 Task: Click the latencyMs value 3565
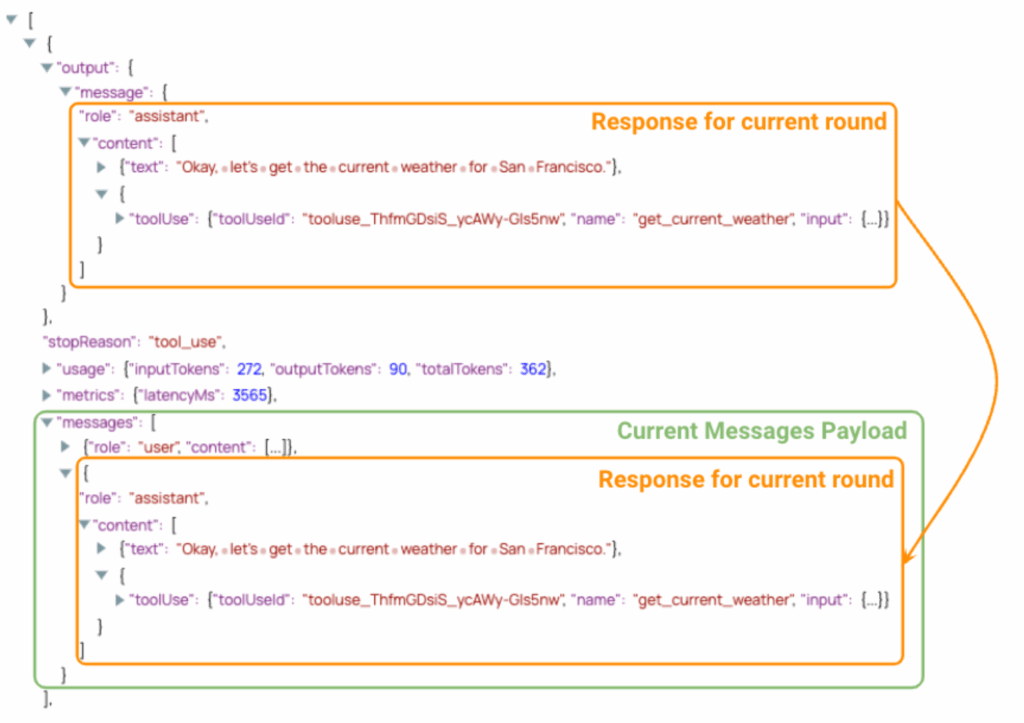[x=252, y=395]
